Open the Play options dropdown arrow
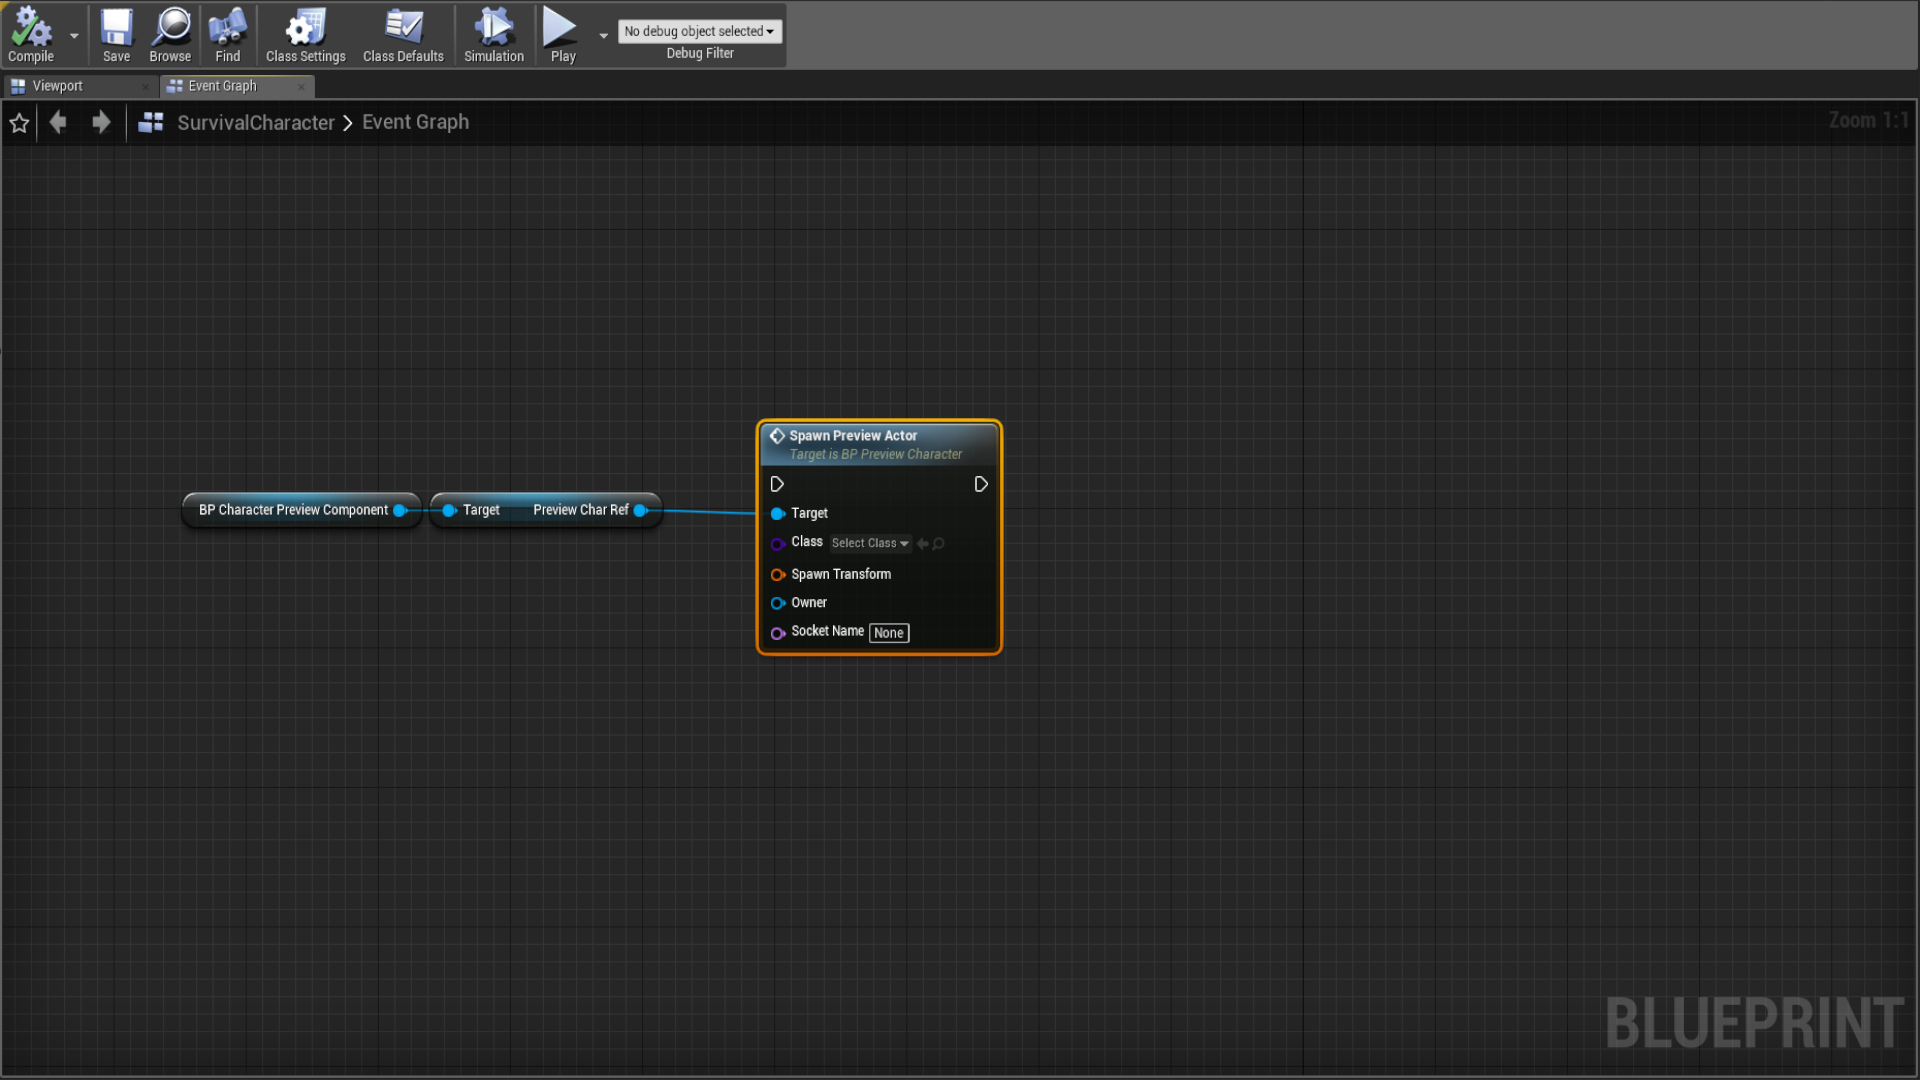 pos(603,35)
